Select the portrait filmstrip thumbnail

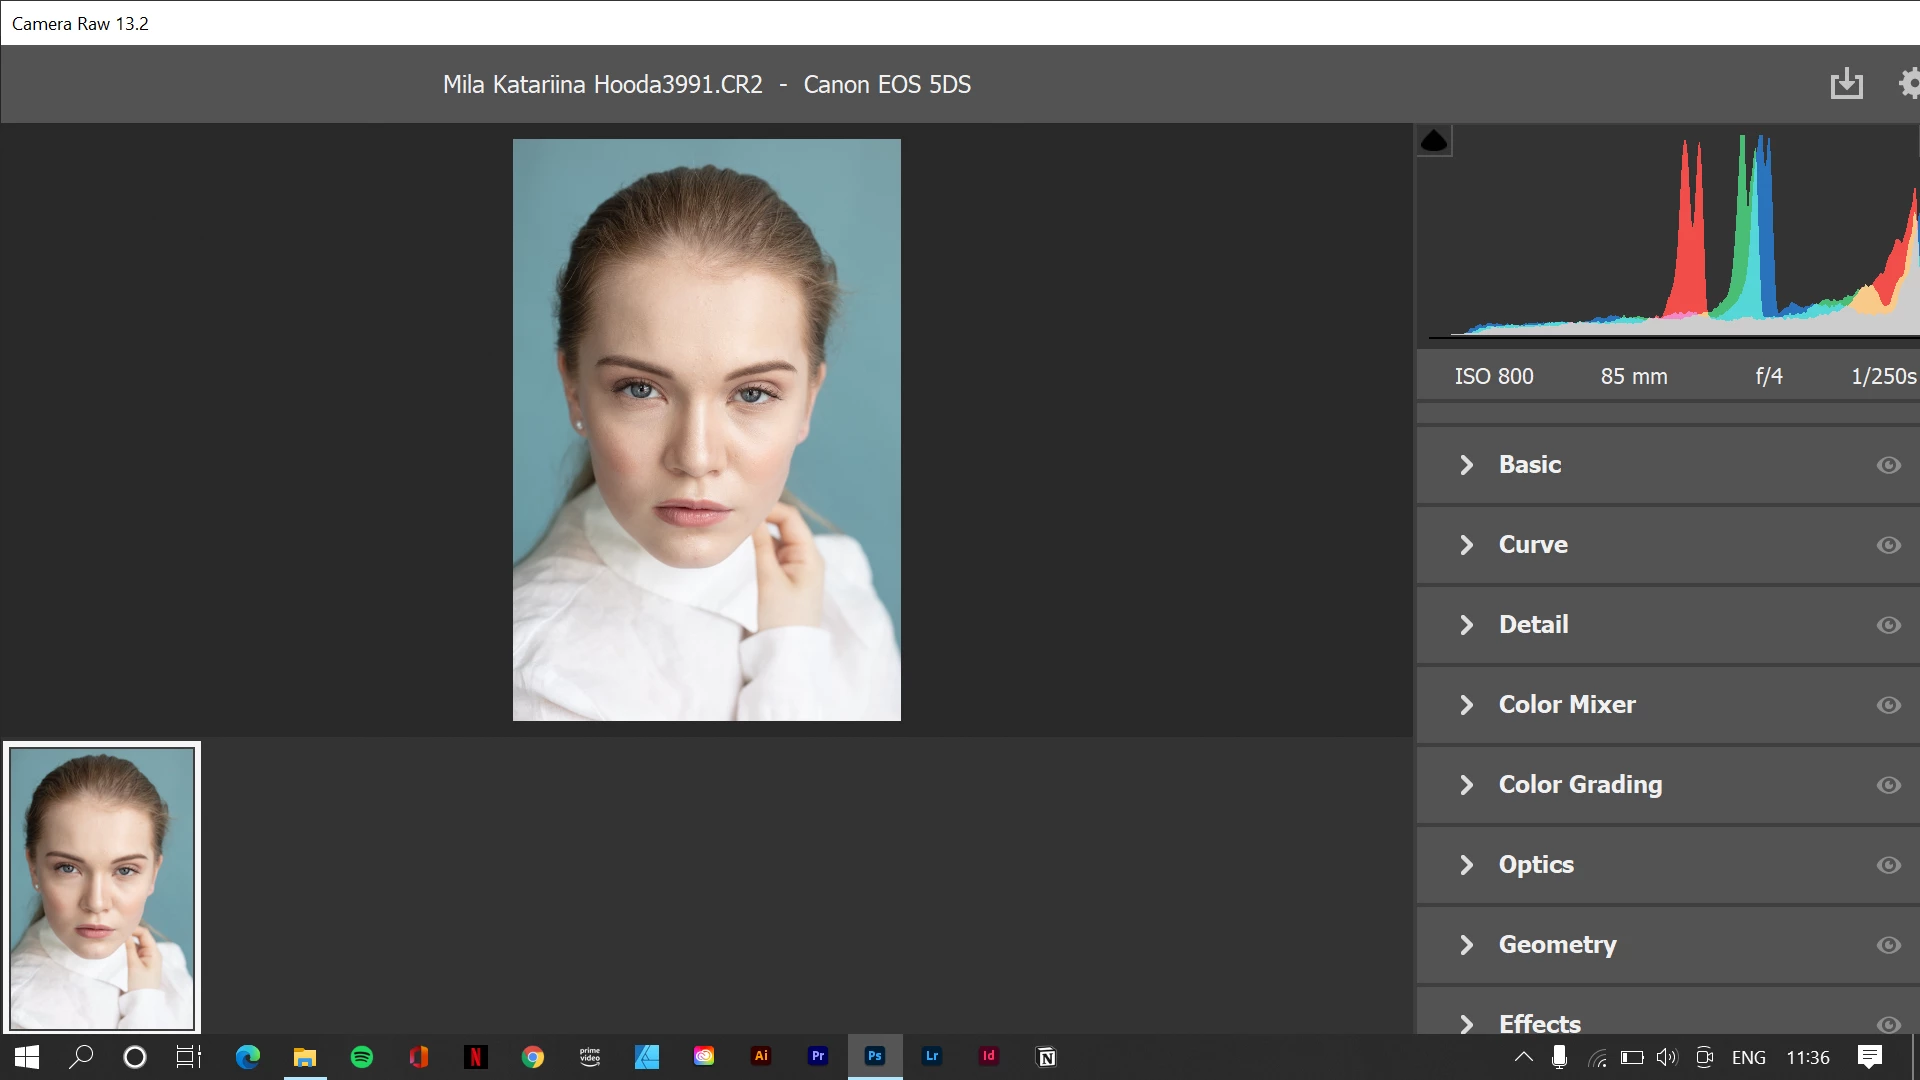(102, 888)
